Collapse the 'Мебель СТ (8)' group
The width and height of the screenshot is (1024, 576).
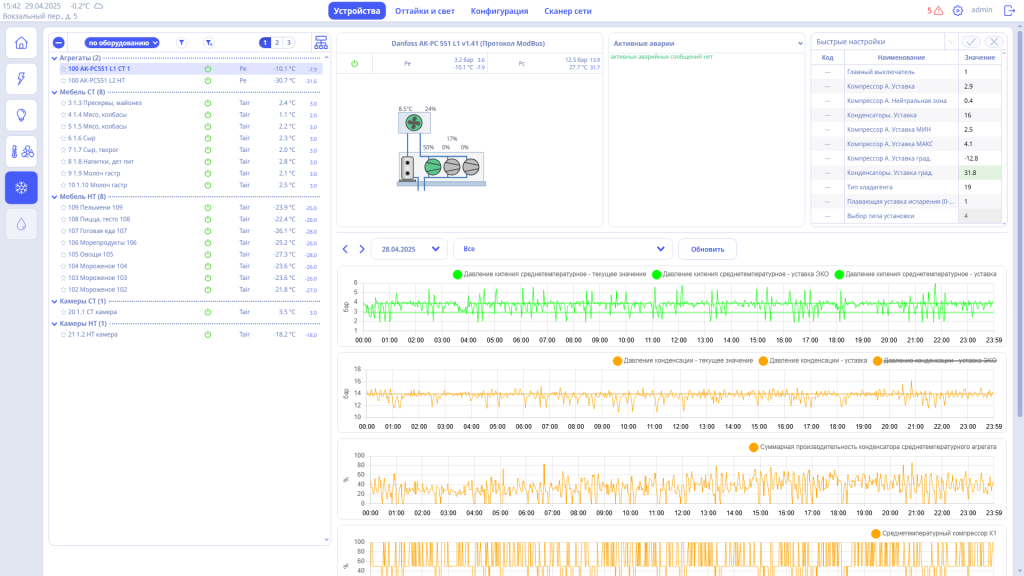55,90
